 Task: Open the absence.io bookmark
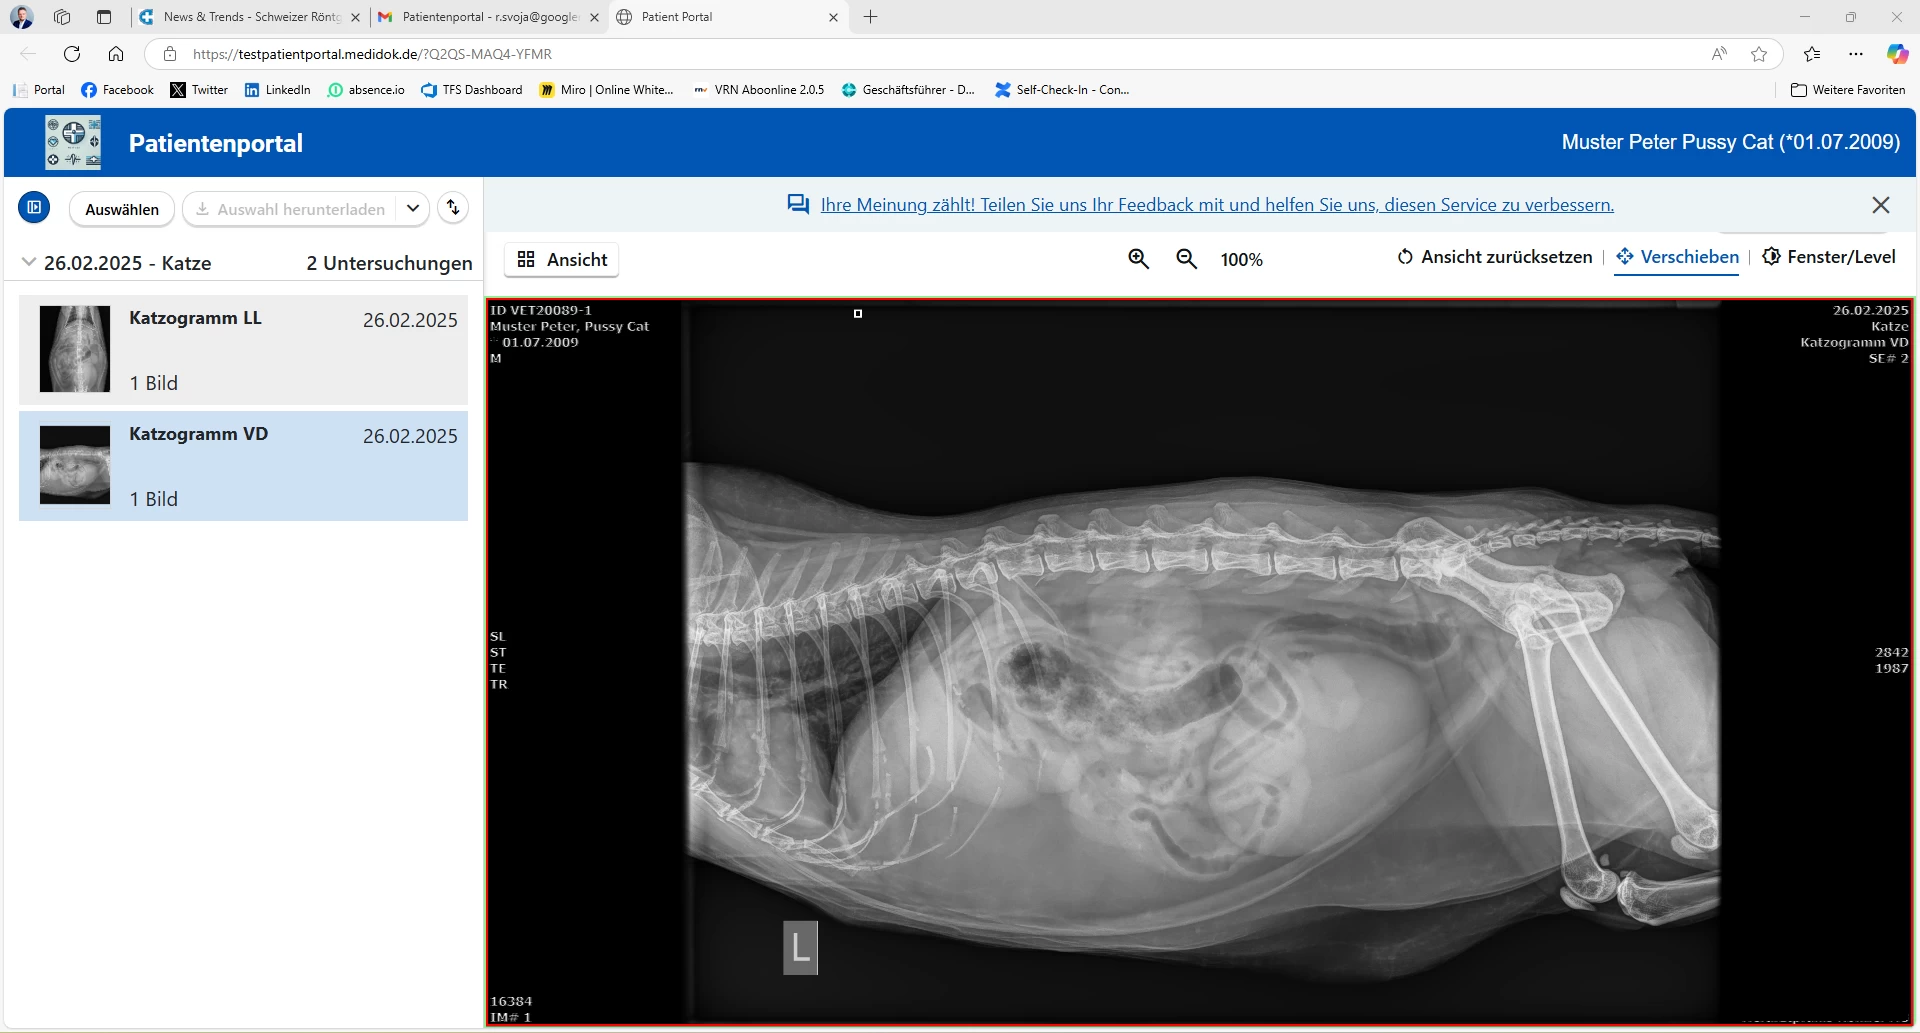click(366, 90)
